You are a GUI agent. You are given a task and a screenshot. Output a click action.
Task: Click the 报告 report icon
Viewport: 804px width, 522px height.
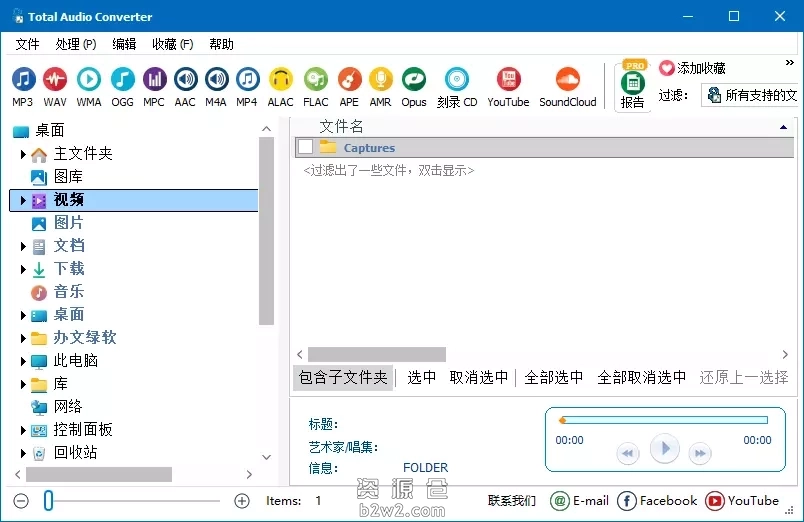(632, 88)
